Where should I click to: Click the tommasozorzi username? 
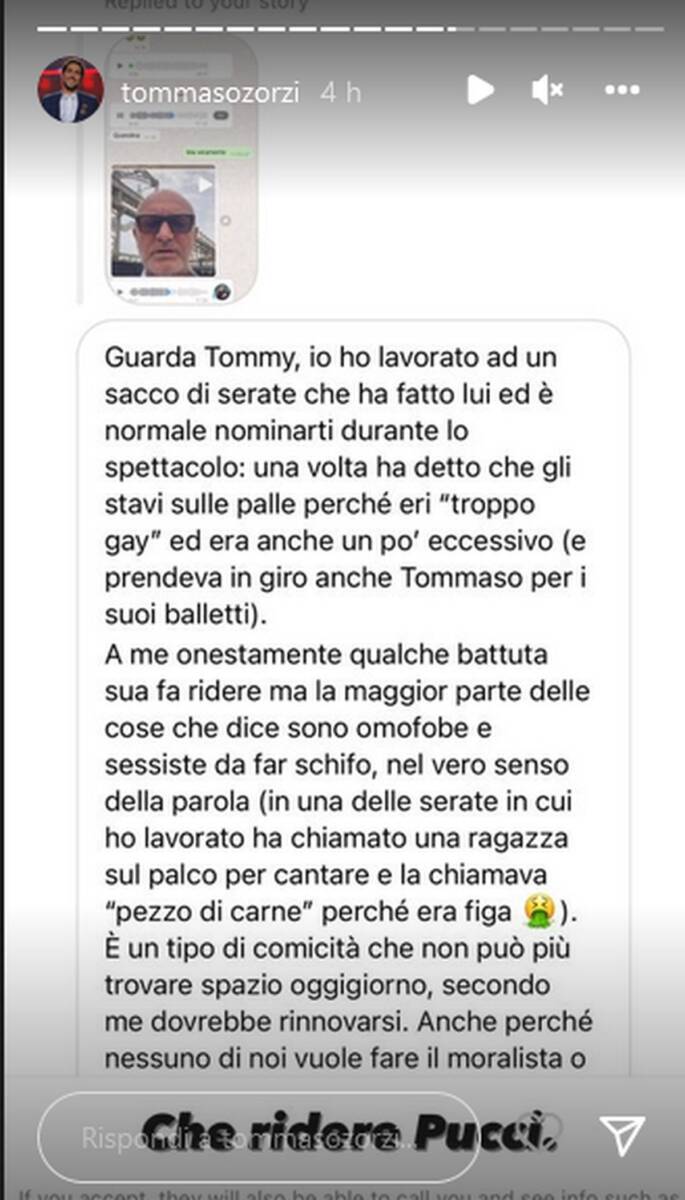[209, 91]
